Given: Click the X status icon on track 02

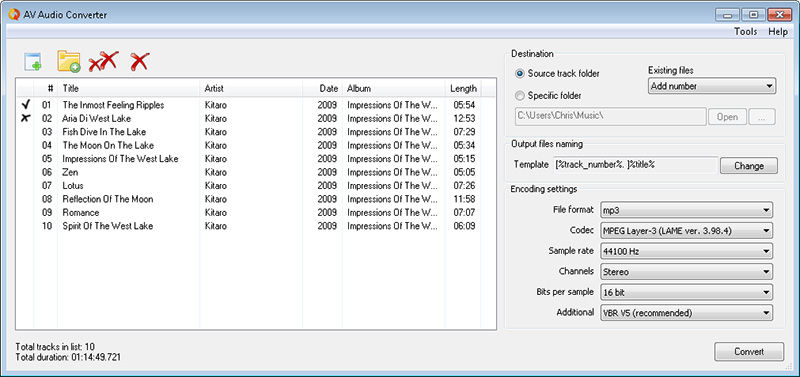Looking at the screenshot, I should click(26, 118).
